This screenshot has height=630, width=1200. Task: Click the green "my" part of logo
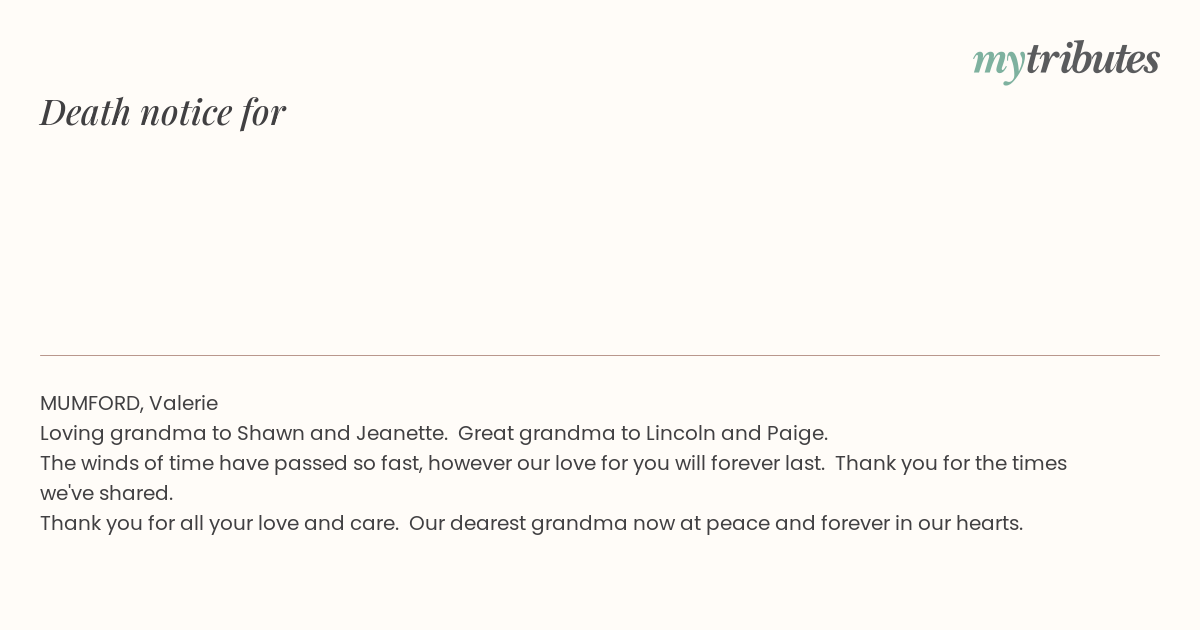[999, 63]
